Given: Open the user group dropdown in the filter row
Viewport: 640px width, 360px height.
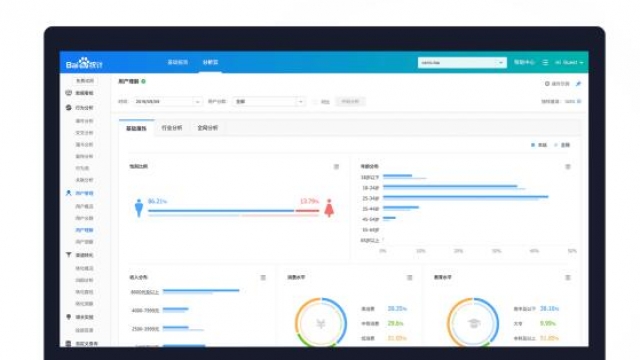Looking at the screenshot, I should tap(269, 102).
